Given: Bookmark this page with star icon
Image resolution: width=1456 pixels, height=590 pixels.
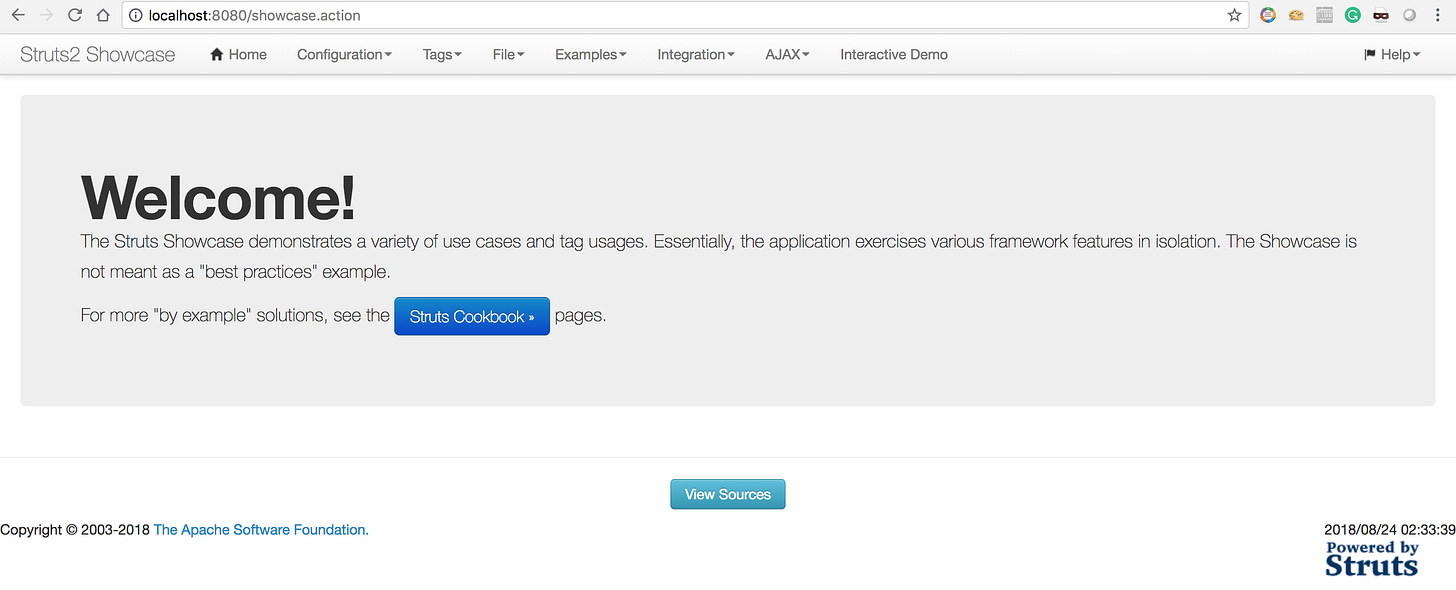Looking at the screenshot, I should 1235,15.
